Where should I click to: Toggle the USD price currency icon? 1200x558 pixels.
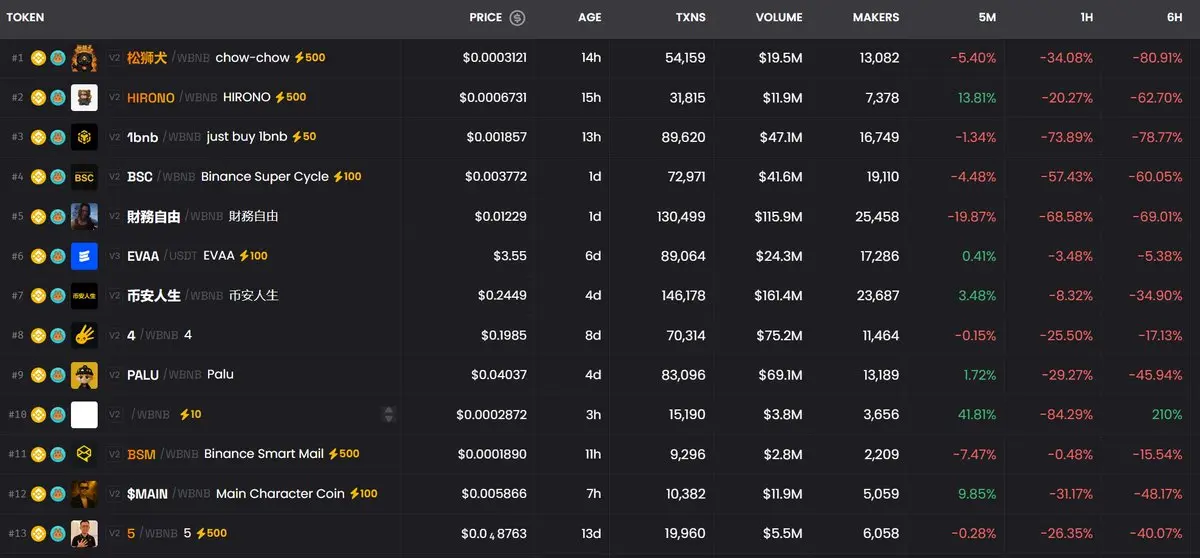click(517, 17)
